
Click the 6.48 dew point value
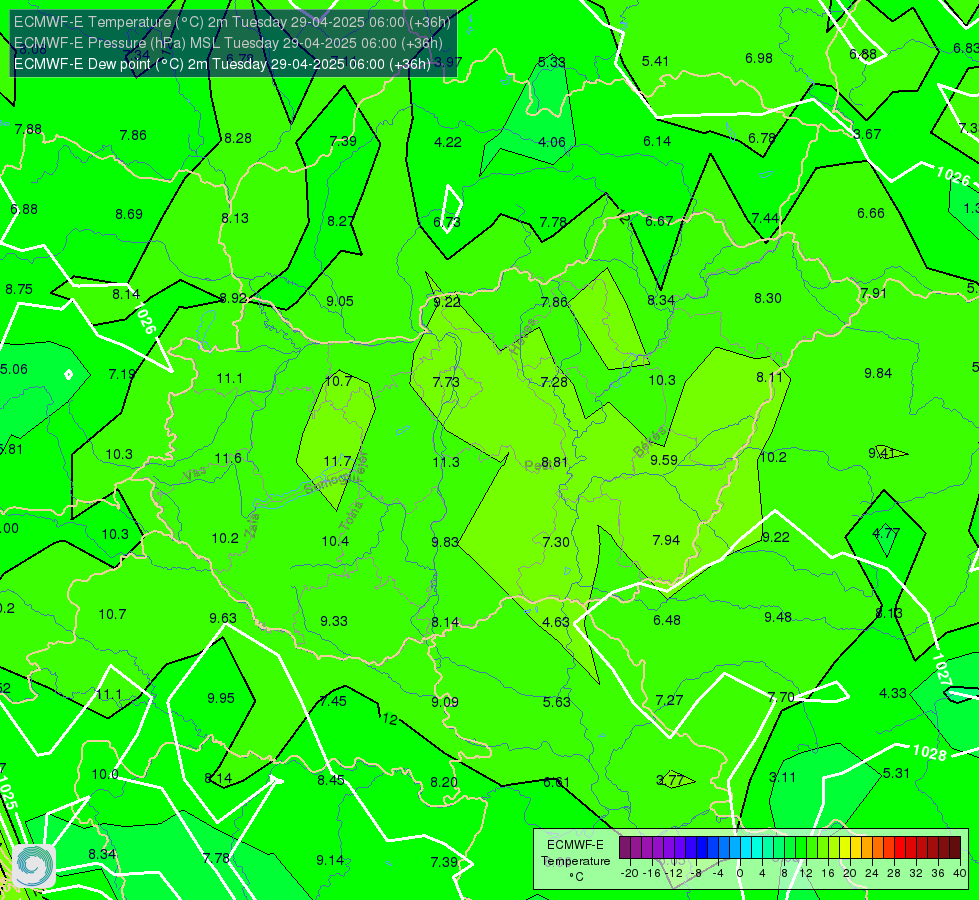(667, 620)
